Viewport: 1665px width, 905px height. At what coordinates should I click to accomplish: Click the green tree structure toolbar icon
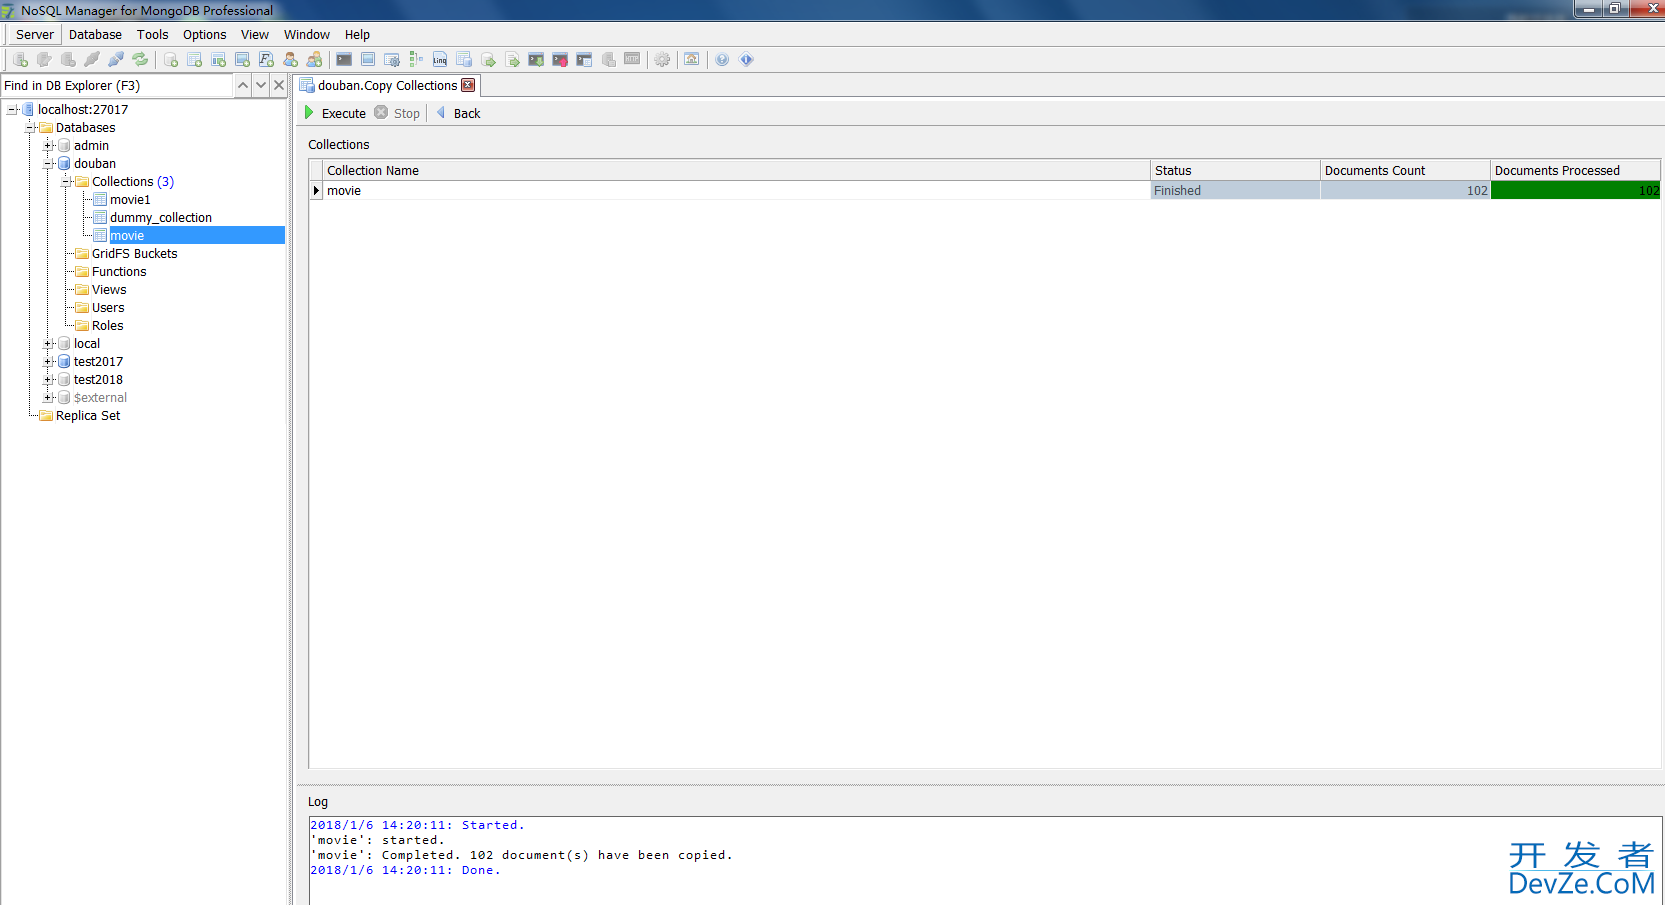pyautogui.click(x=416, y=60)
